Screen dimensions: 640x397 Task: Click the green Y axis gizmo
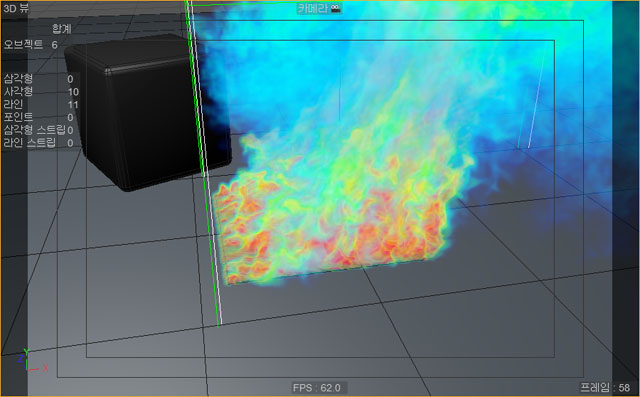click(x=26, y=351)
